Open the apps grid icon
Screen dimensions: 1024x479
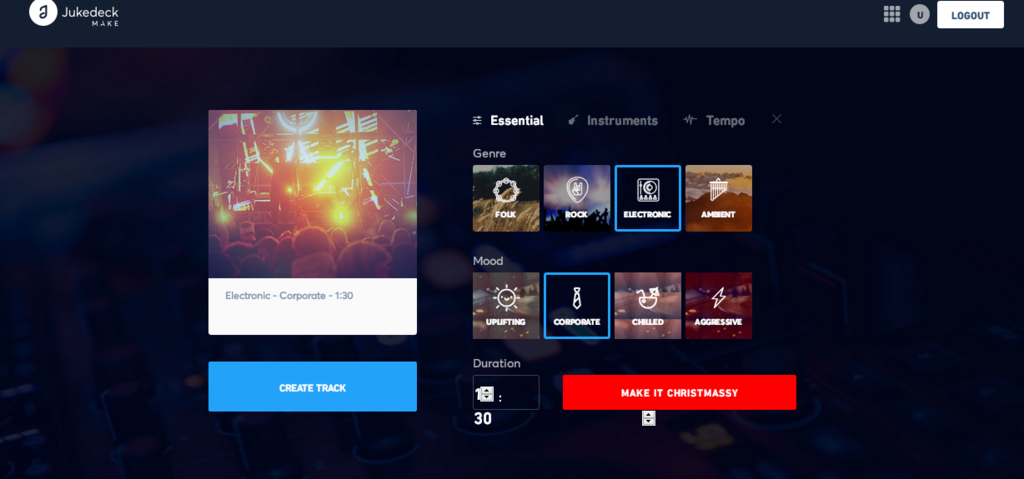pos(891,14)
